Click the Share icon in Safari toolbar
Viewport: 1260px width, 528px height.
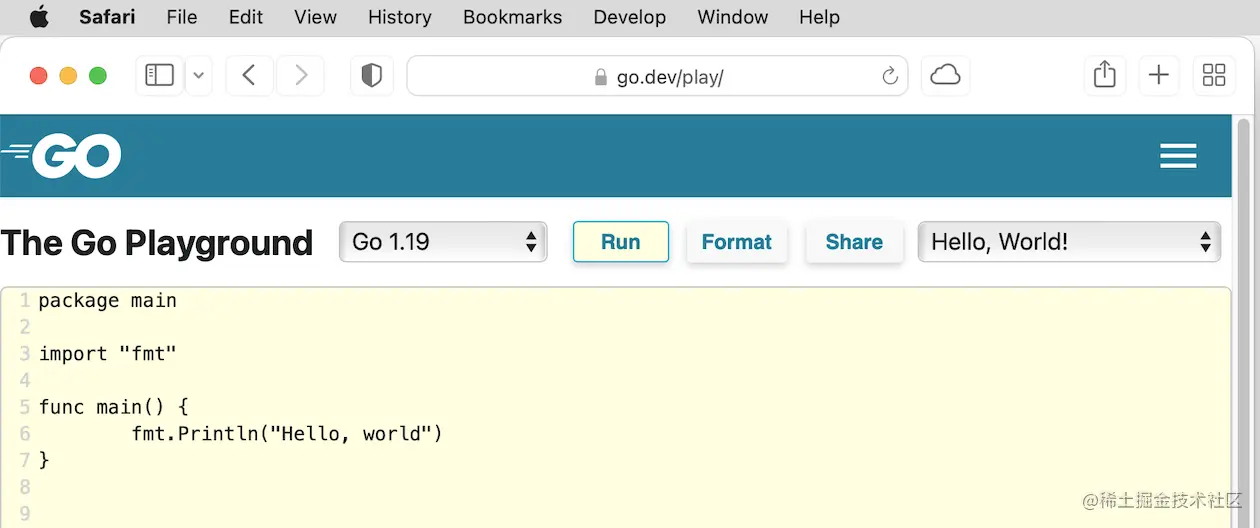1105,76
